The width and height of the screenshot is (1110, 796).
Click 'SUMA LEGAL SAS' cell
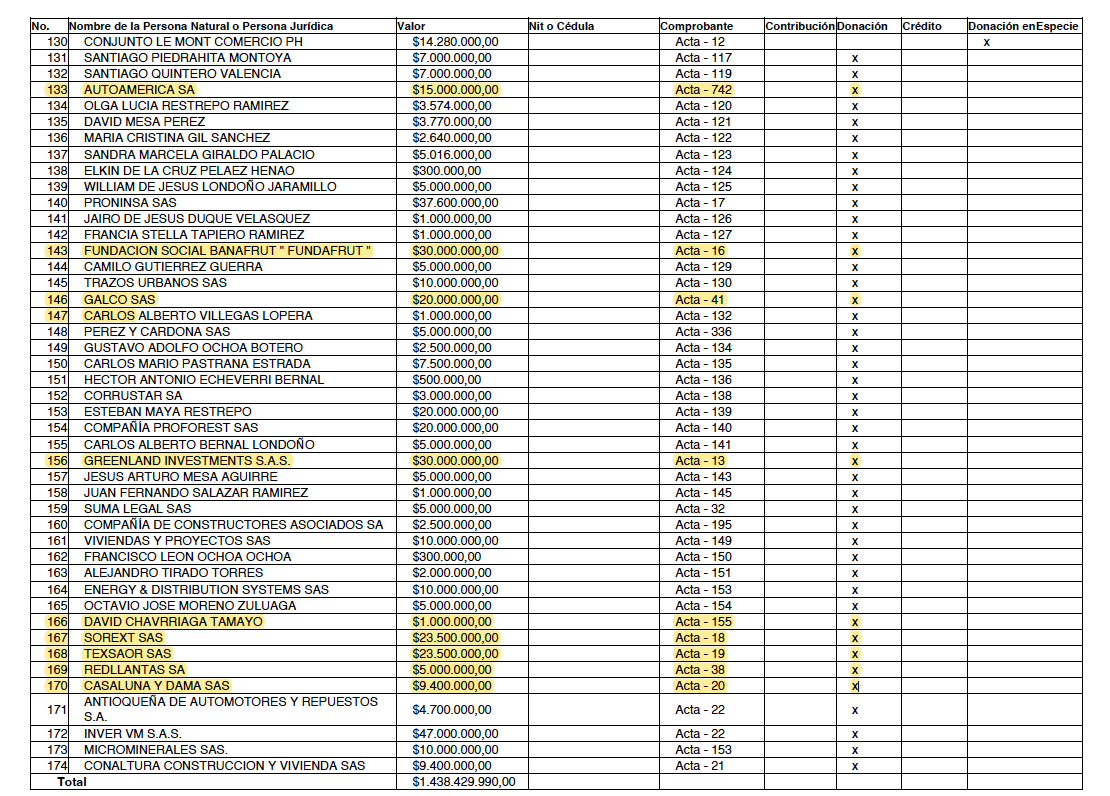[137, 508]
